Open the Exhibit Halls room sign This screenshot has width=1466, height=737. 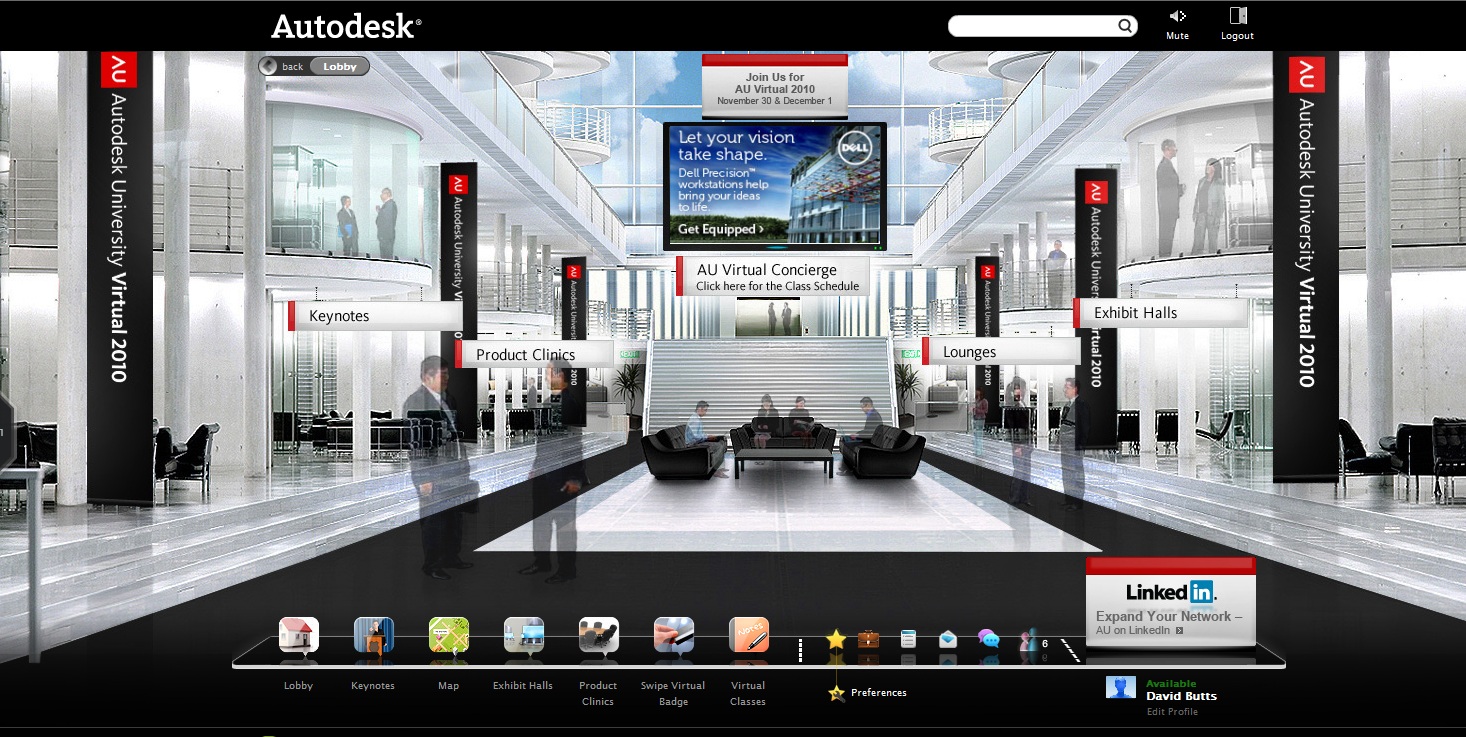pos(1160,313)
